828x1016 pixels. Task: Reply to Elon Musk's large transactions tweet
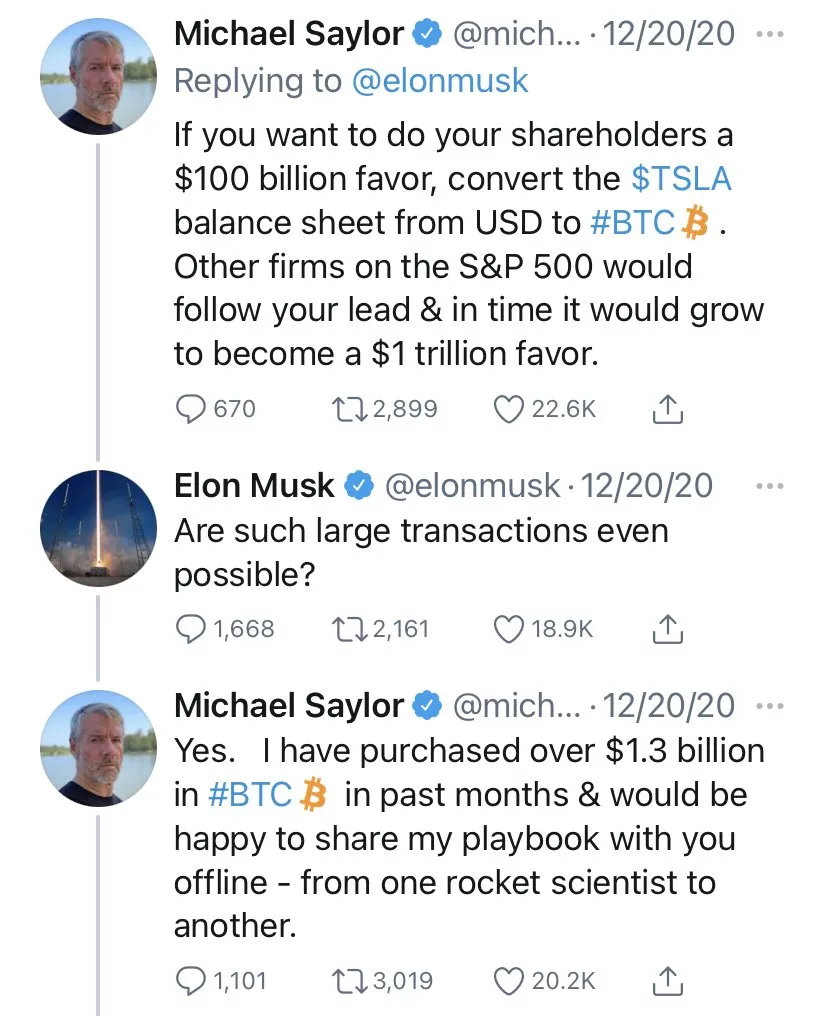[x=190, y=629]
